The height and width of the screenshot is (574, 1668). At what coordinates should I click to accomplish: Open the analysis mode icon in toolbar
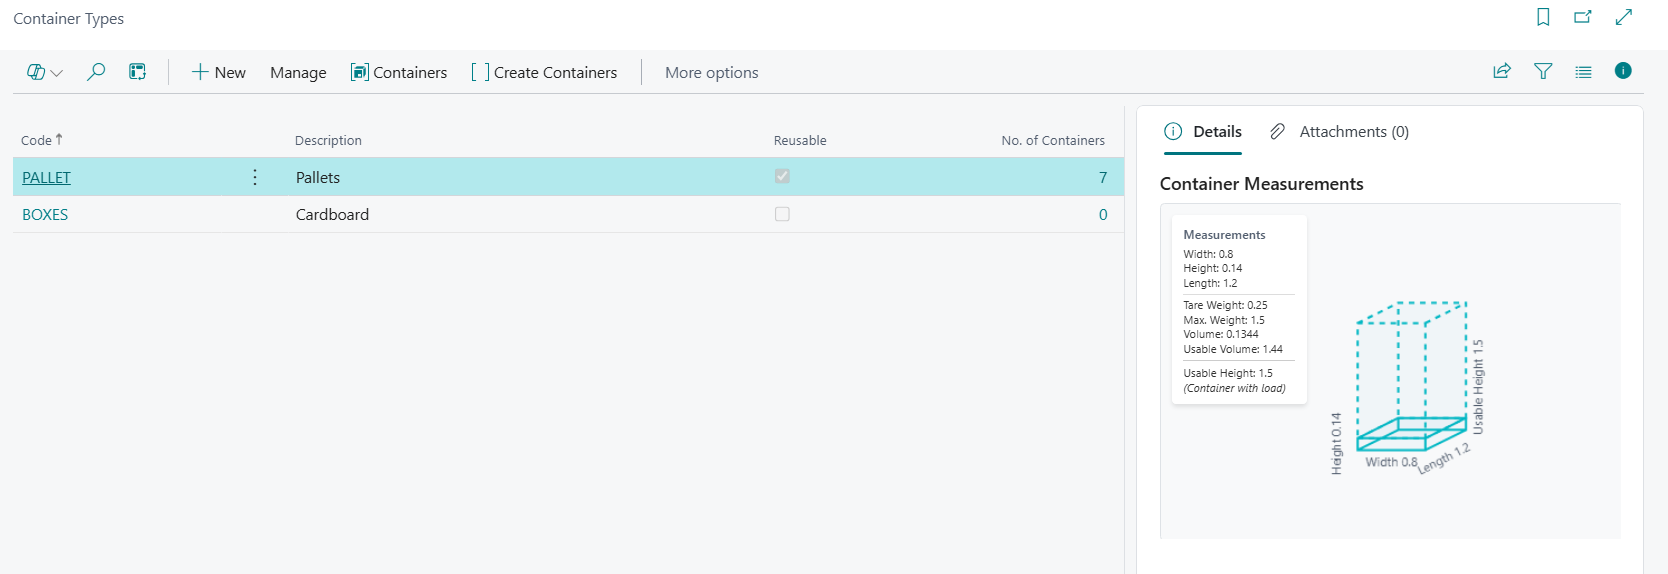(x=138, y=72)
